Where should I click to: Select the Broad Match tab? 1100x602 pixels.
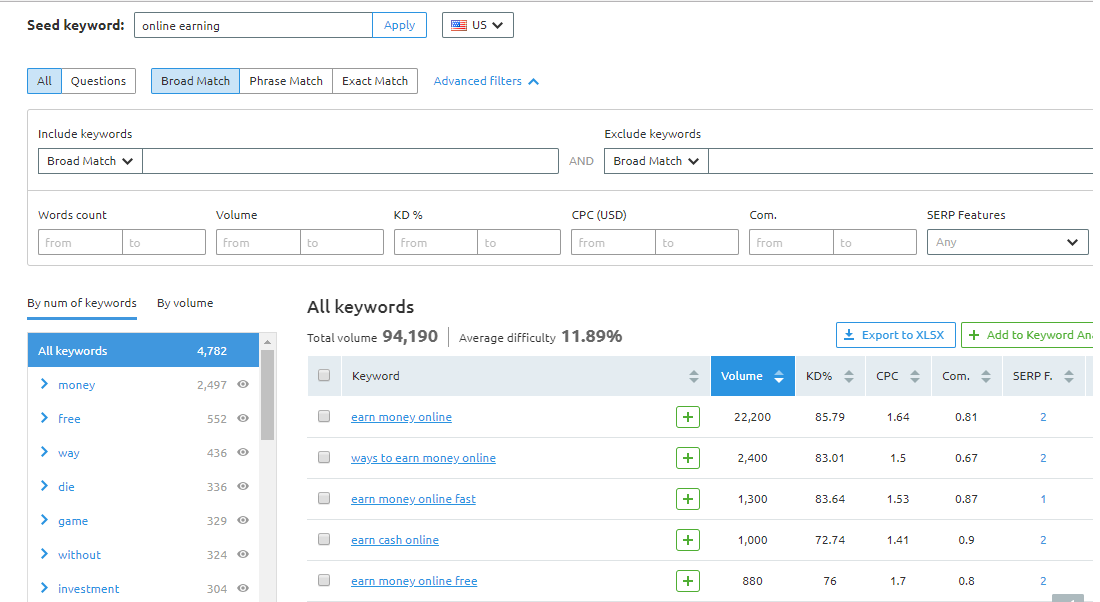point(195,81)
